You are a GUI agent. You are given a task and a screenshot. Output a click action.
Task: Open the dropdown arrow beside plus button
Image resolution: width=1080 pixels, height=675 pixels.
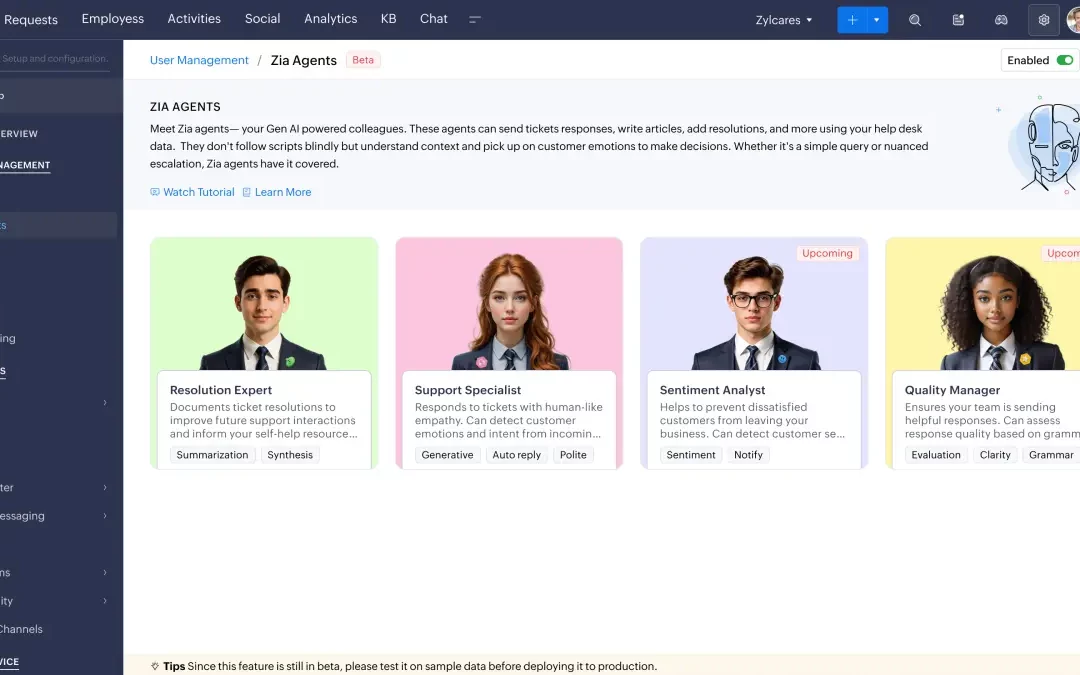click(877, 20)
